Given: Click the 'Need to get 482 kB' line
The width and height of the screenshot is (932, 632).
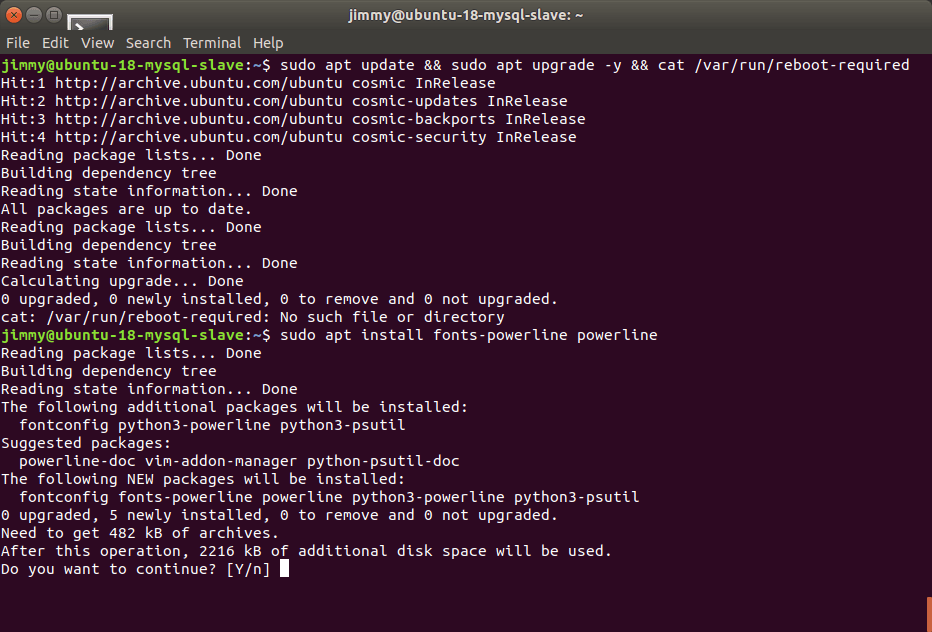Looking at the screenshot, I should 140,533.
